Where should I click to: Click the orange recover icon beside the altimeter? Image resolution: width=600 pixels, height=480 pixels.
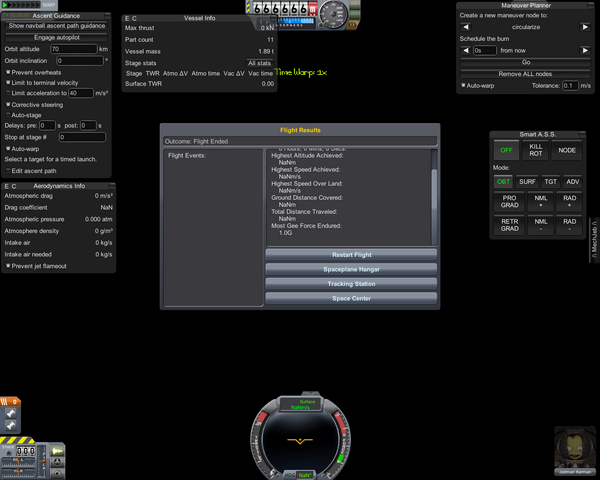click(x=352, y=25)
